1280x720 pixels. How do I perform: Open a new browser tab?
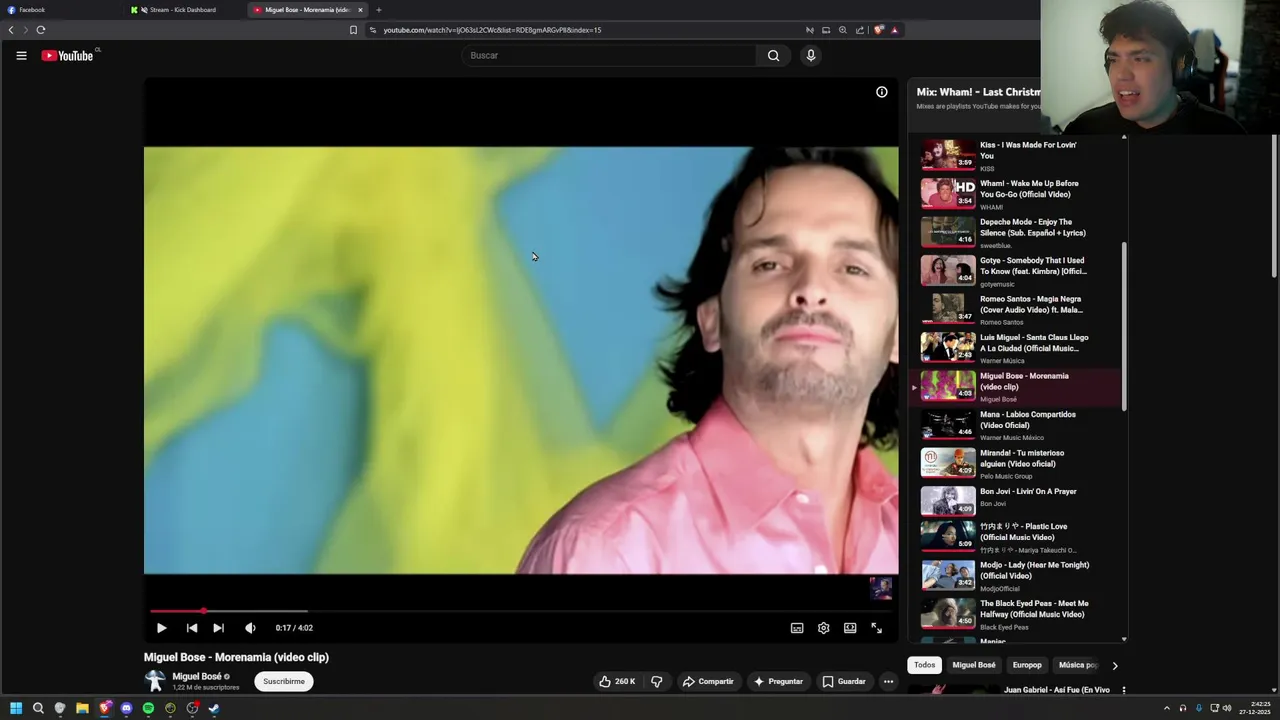(378, 10)
